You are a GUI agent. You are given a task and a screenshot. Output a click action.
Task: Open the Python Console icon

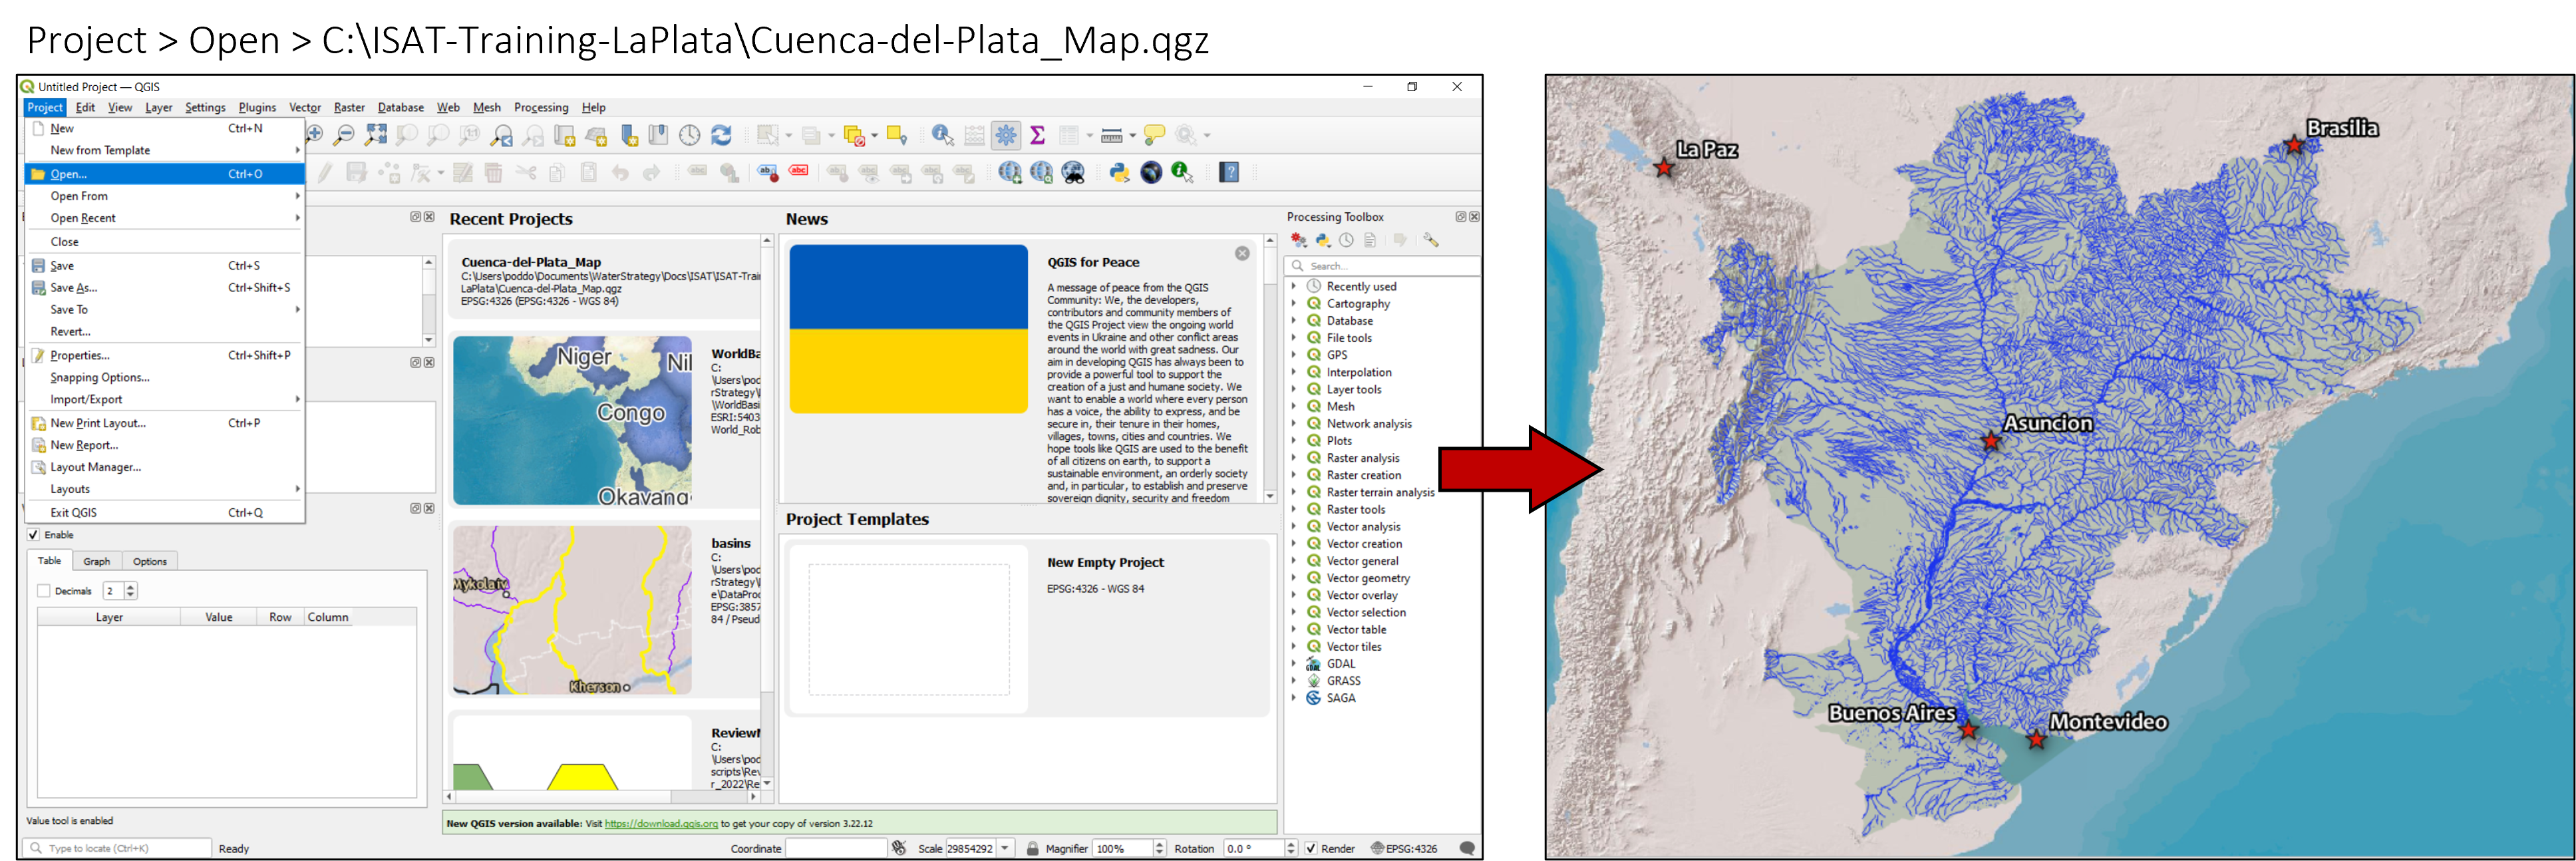pos(1119,173)
